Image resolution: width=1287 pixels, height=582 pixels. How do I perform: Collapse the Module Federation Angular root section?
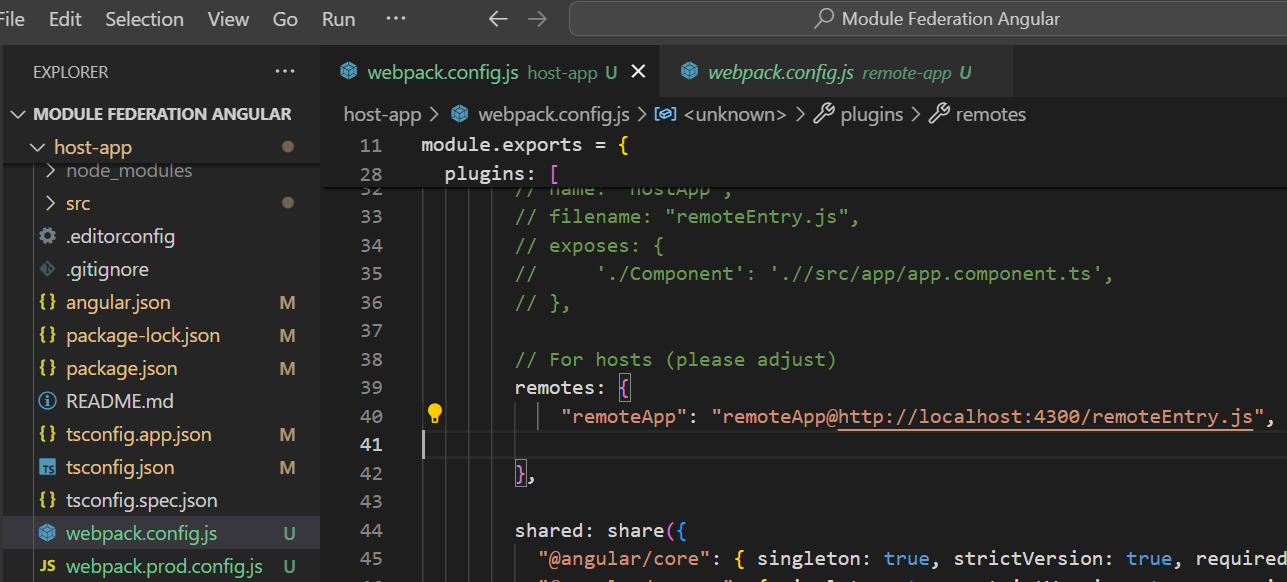pos(160,114)
